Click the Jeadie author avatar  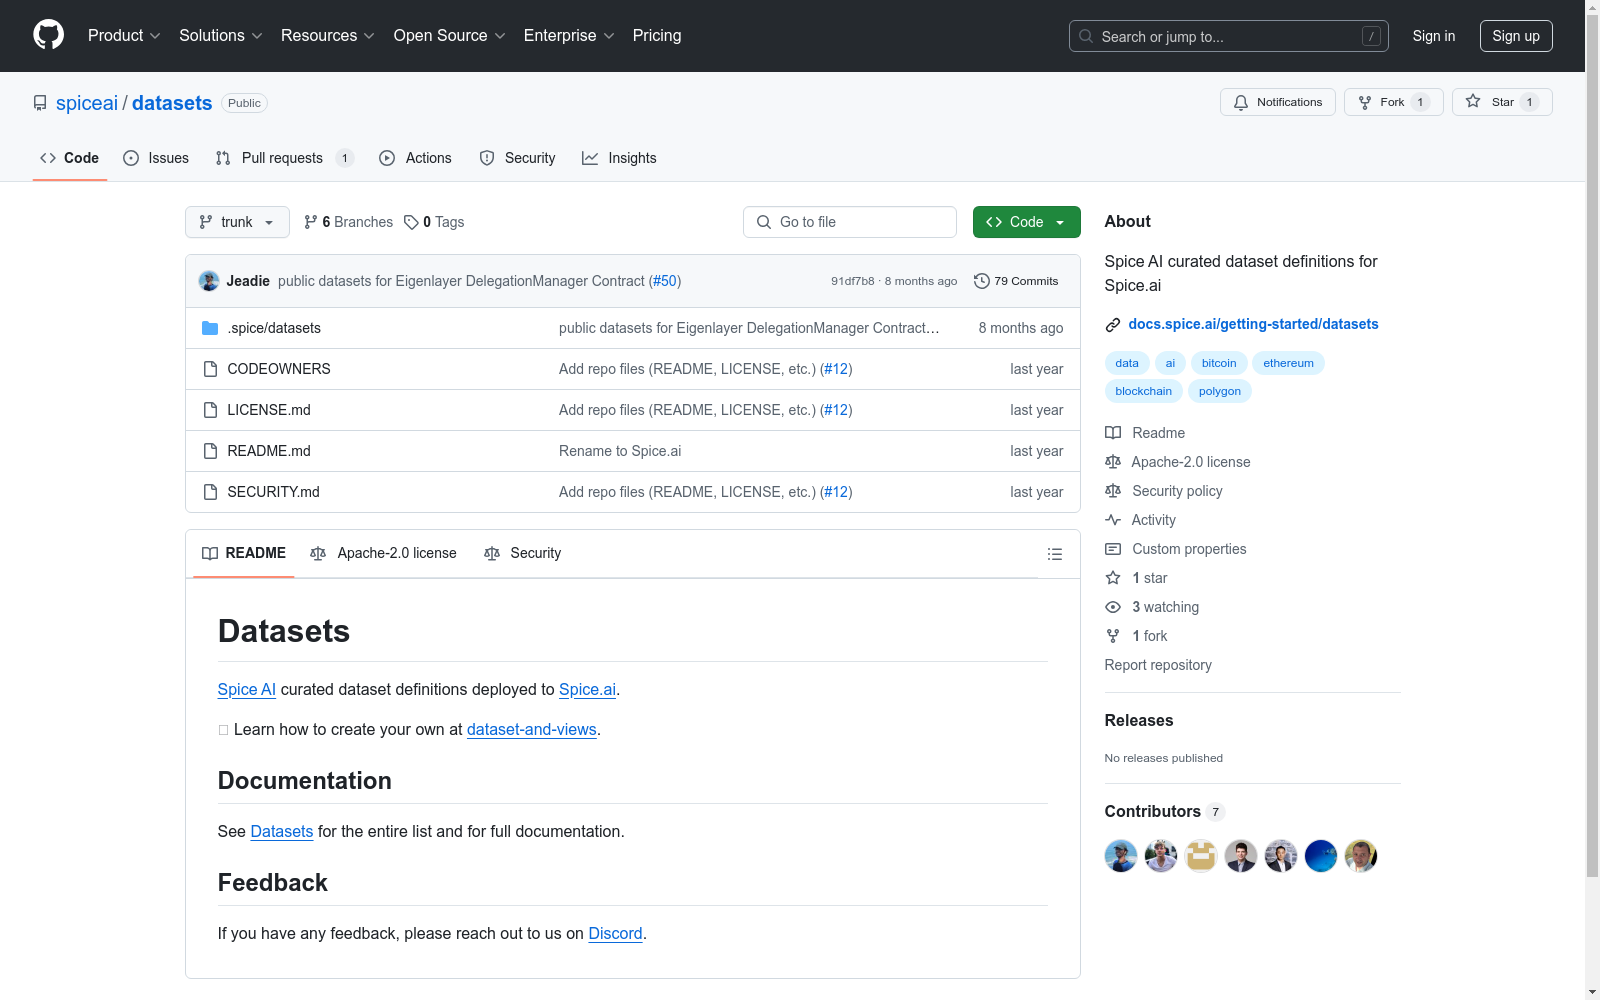tap(209, 281)
